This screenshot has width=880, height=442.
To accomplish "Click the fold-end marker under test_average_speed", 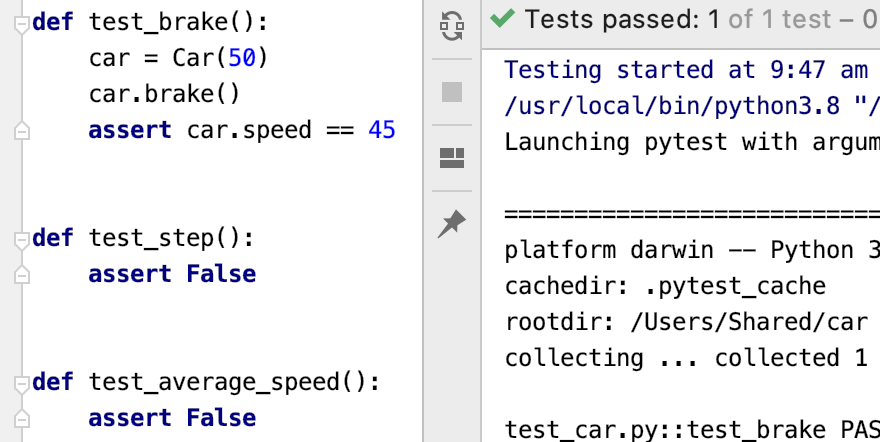I will pyautogui.click(x=21, y=418).
